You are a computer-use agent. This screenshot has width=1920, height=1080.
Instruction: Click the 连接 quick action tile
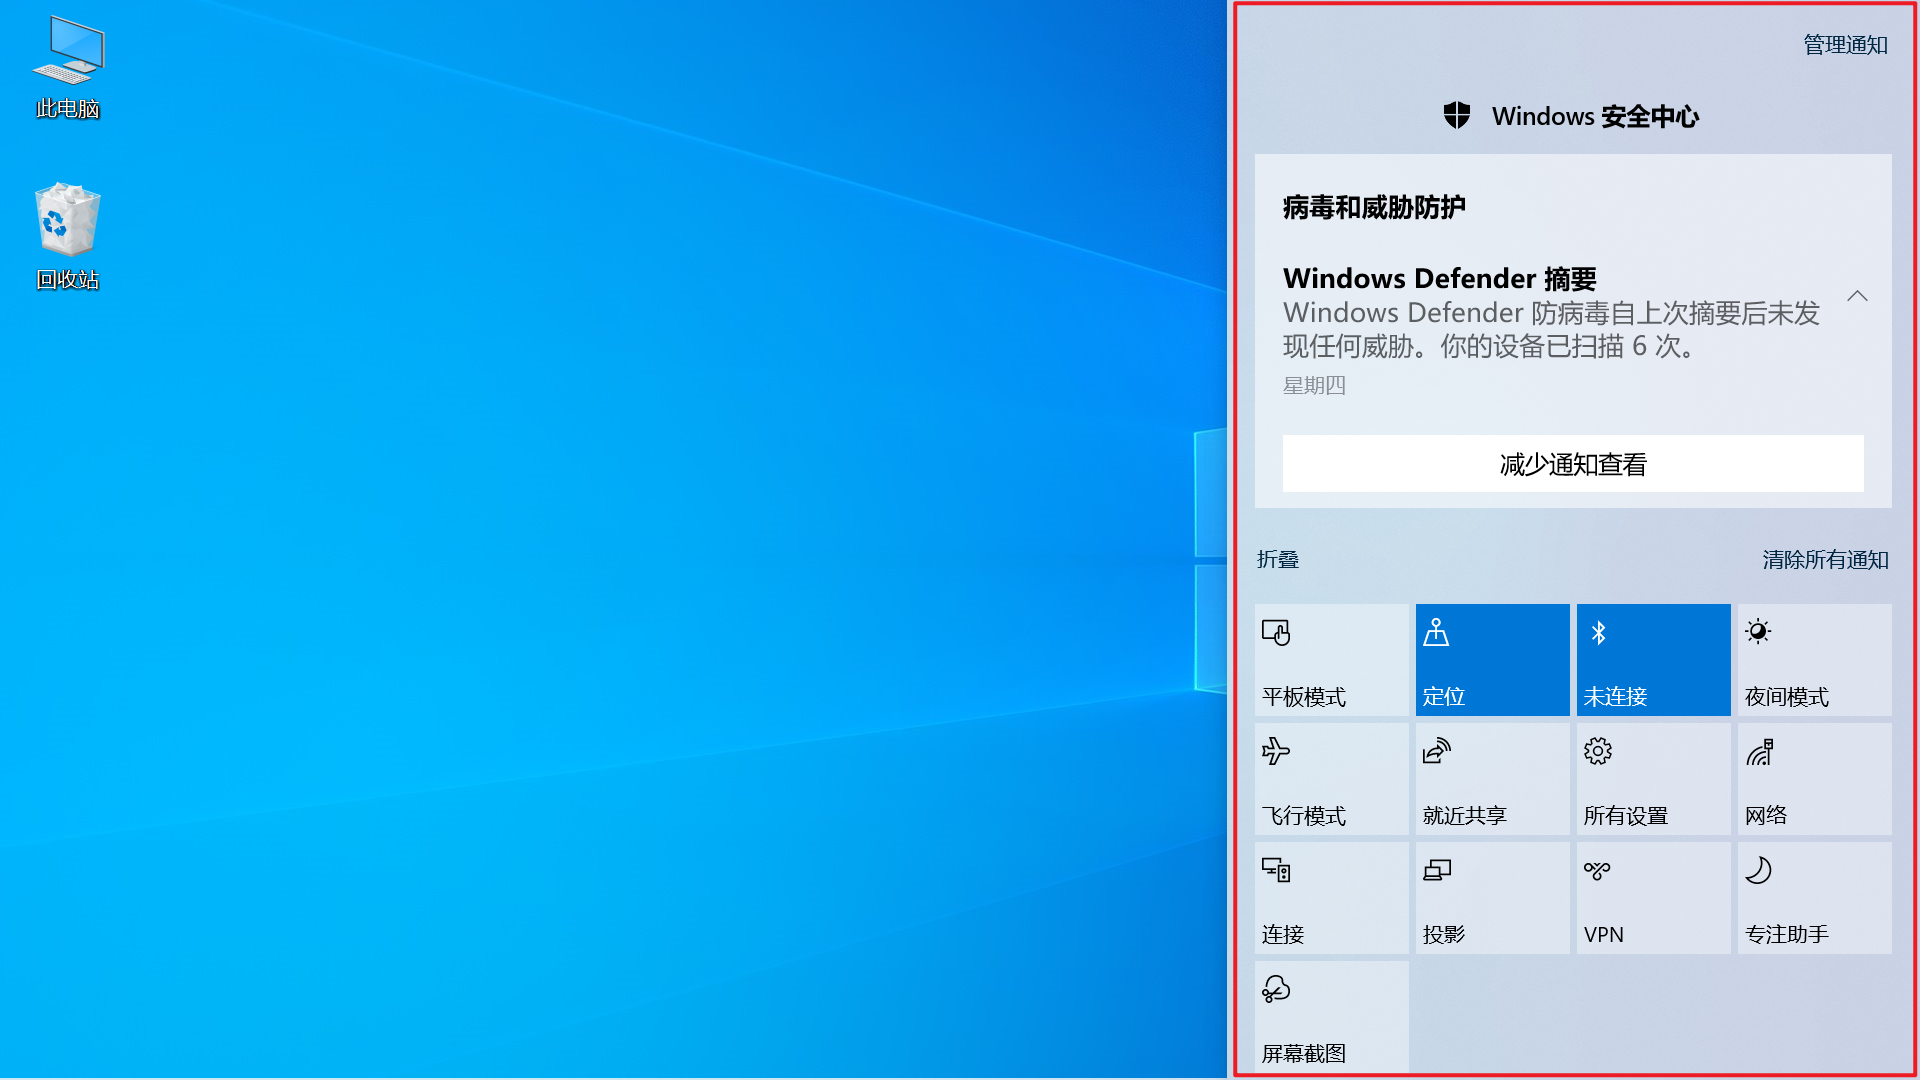(1331, 898)
